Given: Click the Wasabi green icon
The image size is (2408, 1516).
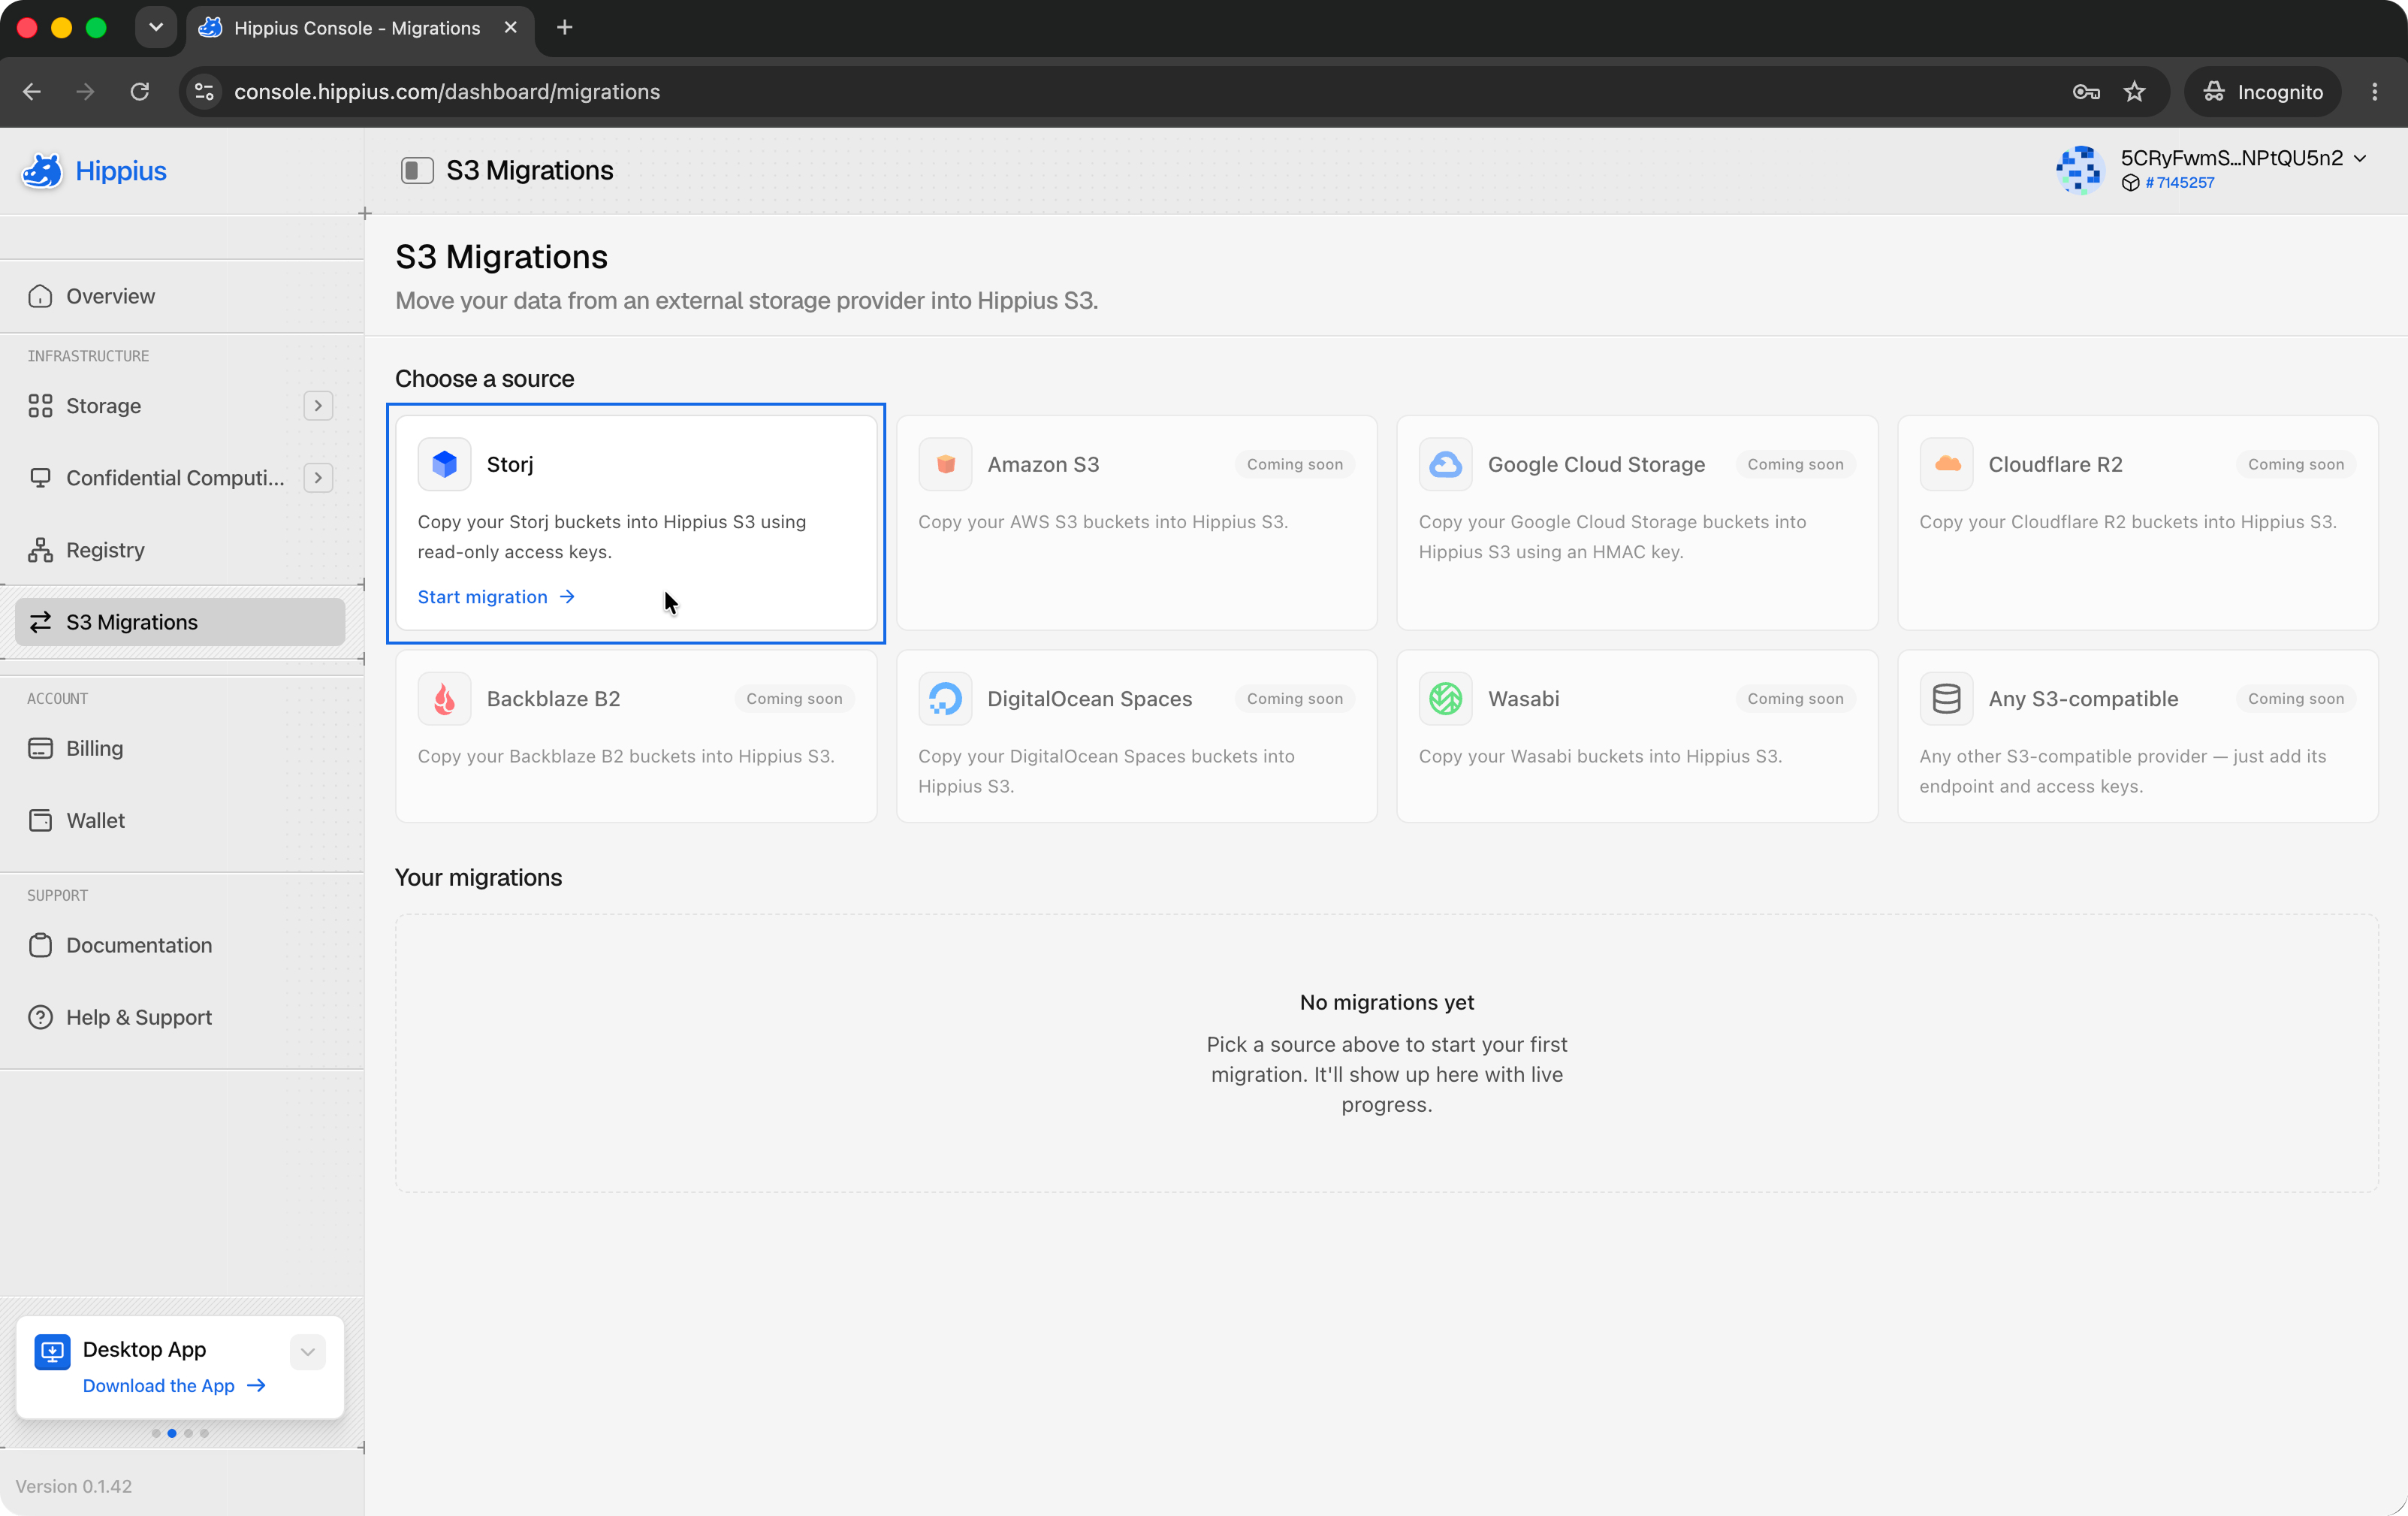Looking at the screenshot, I should [x=1445, y=699].
